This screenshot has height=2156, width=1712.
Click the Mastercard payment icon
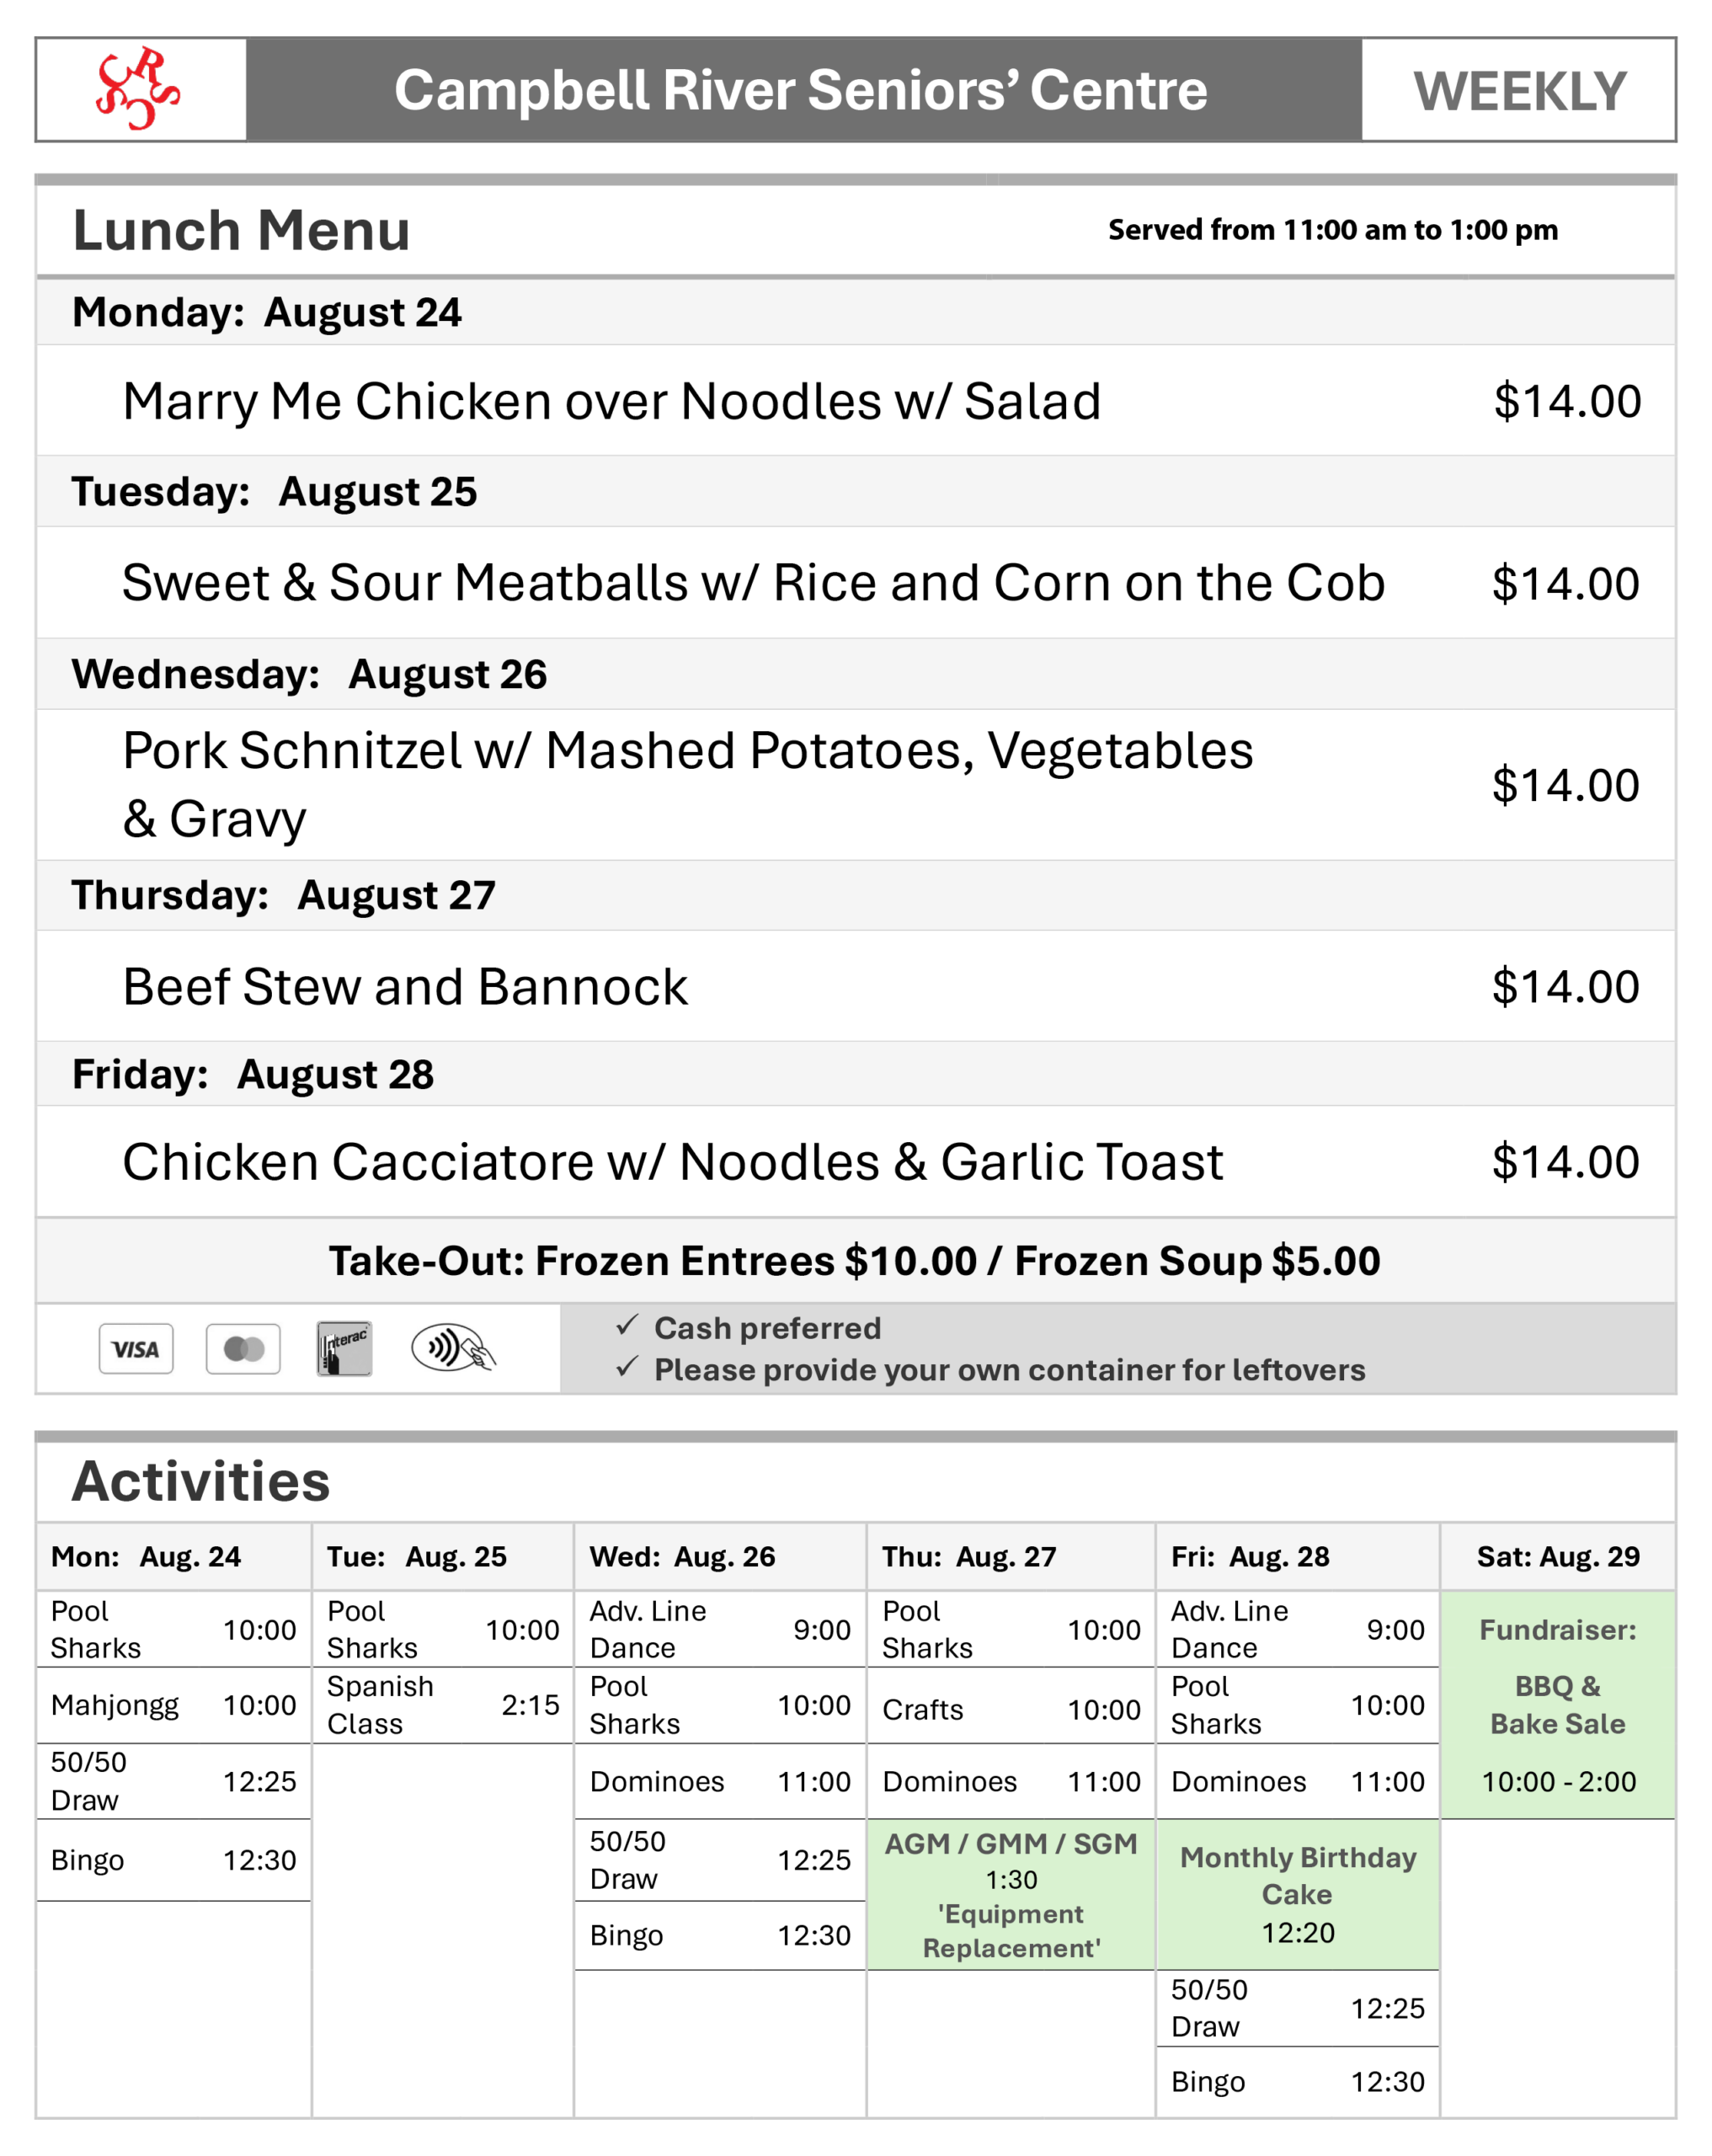pos(243,1349)
